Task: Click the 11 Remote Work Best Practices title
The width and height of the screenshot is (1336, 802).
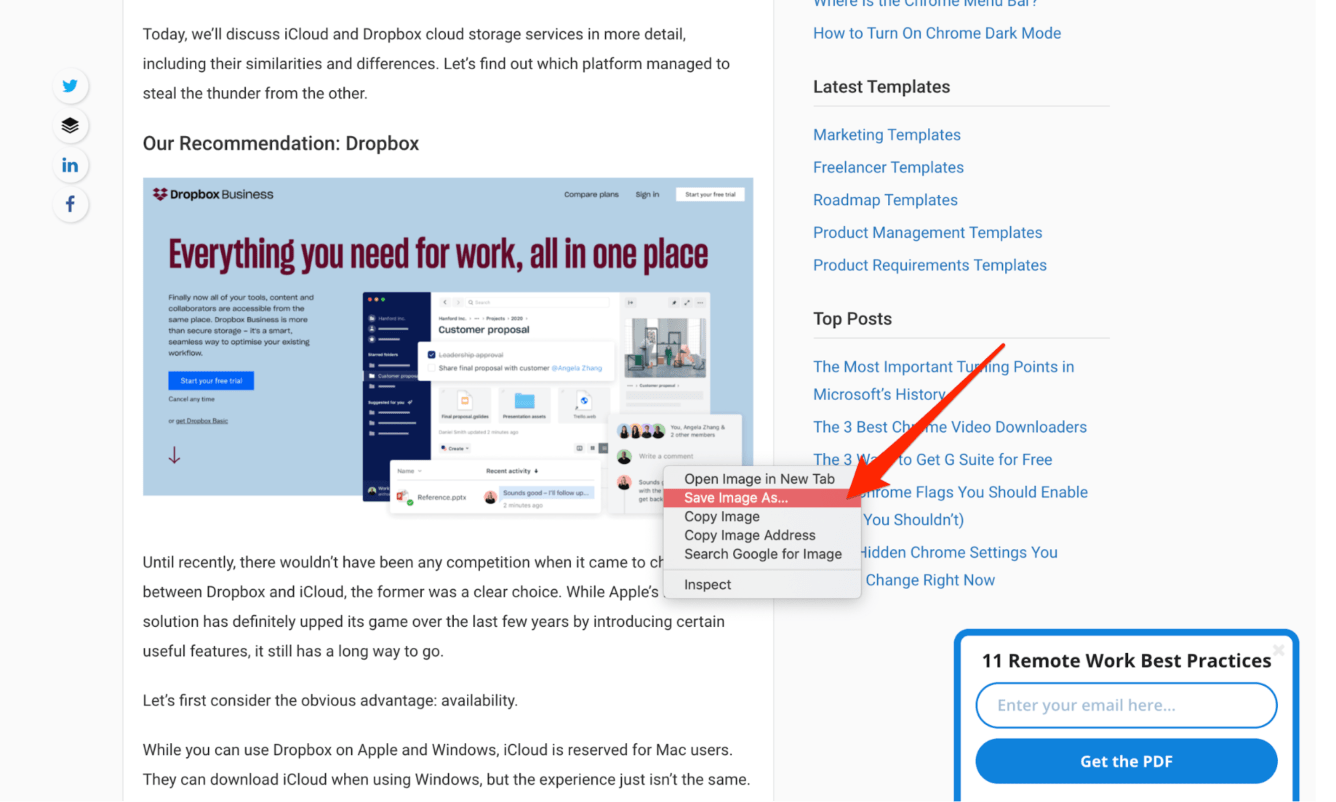Action: click(x=1126, y=661)
